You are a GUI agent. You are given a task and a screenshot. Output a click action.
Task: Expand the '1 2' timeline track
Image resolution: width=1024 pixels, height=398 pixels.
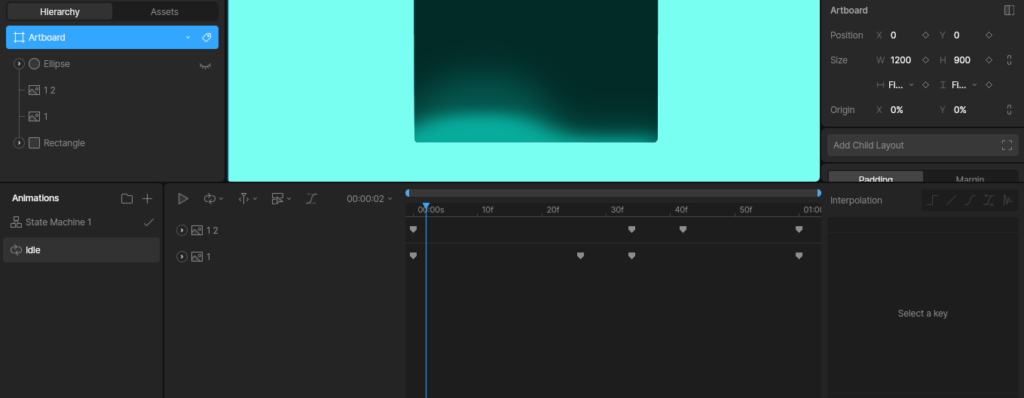pos(182,231)
